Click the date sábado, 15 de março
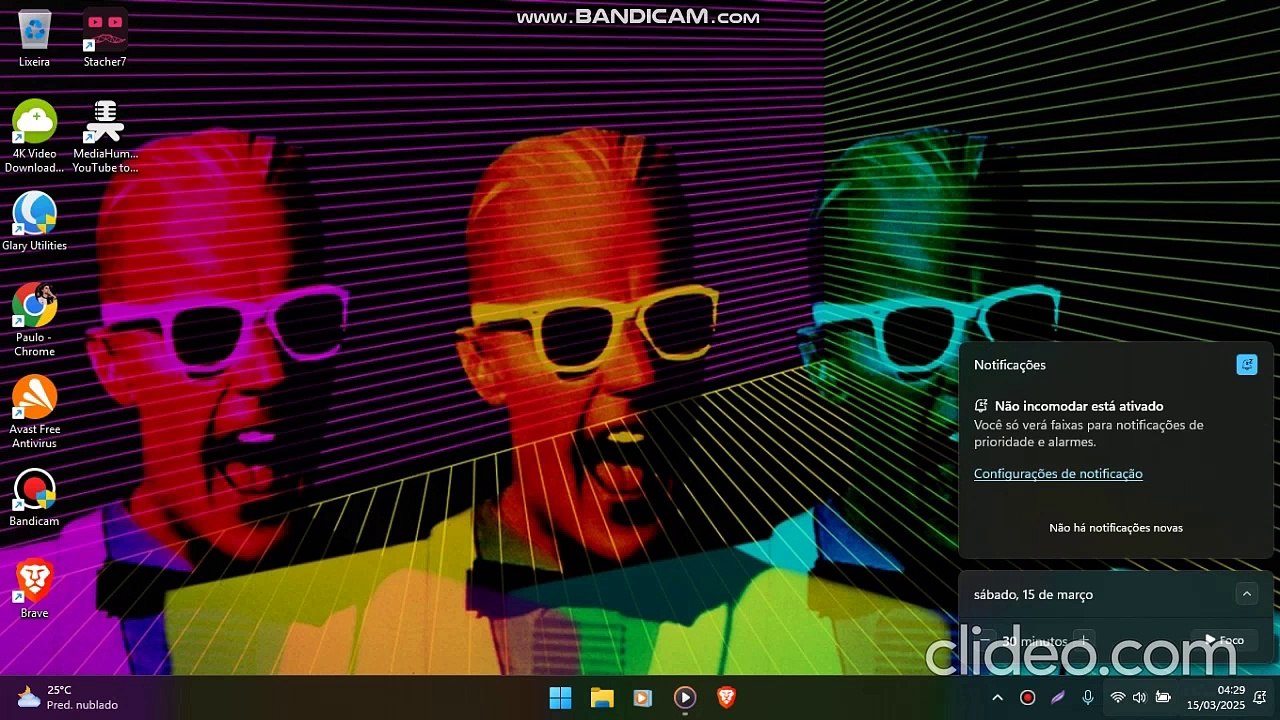1280x720 pixels. point(1033,595)
